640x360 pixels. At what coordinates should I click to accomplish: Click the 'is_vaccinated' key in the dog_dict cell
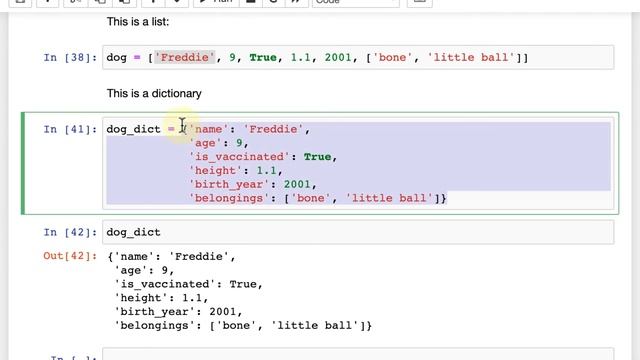coord(240,157)
